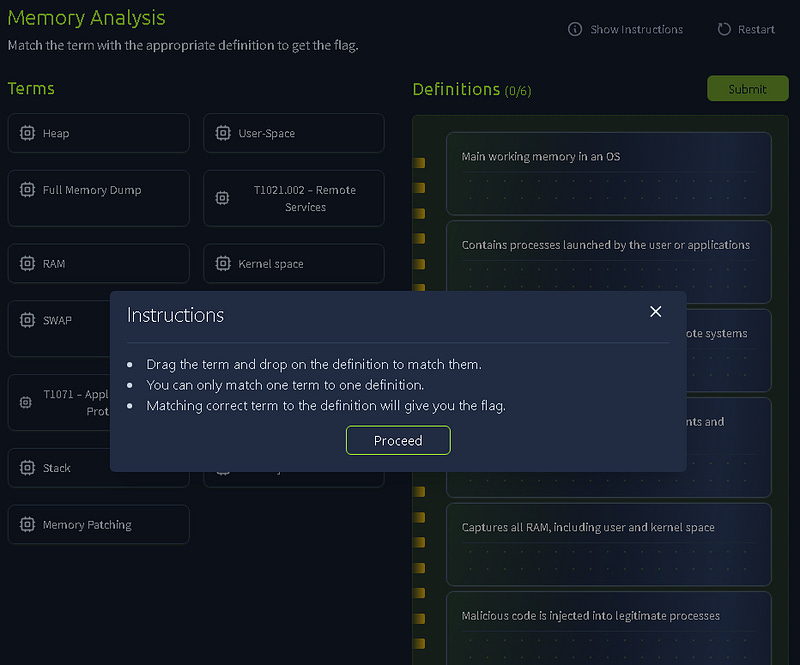This screenshot has height=665, width=800.
Task: Click 'Captures all RAM' definition box
Action: pyautogui.click(x=609, y=545)
